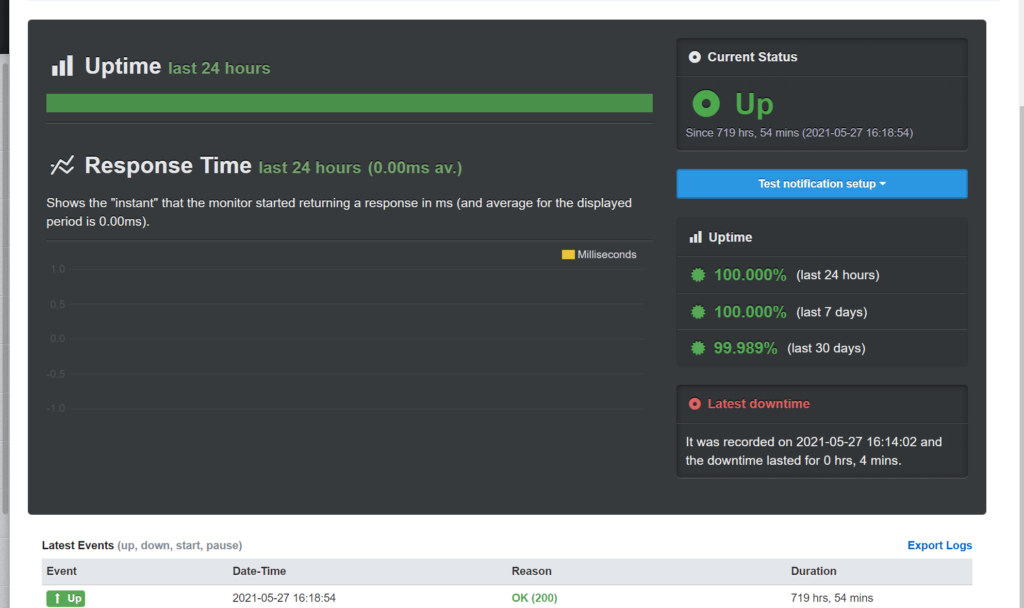Click the green uptime progress bar

click(x=348, y=102)
